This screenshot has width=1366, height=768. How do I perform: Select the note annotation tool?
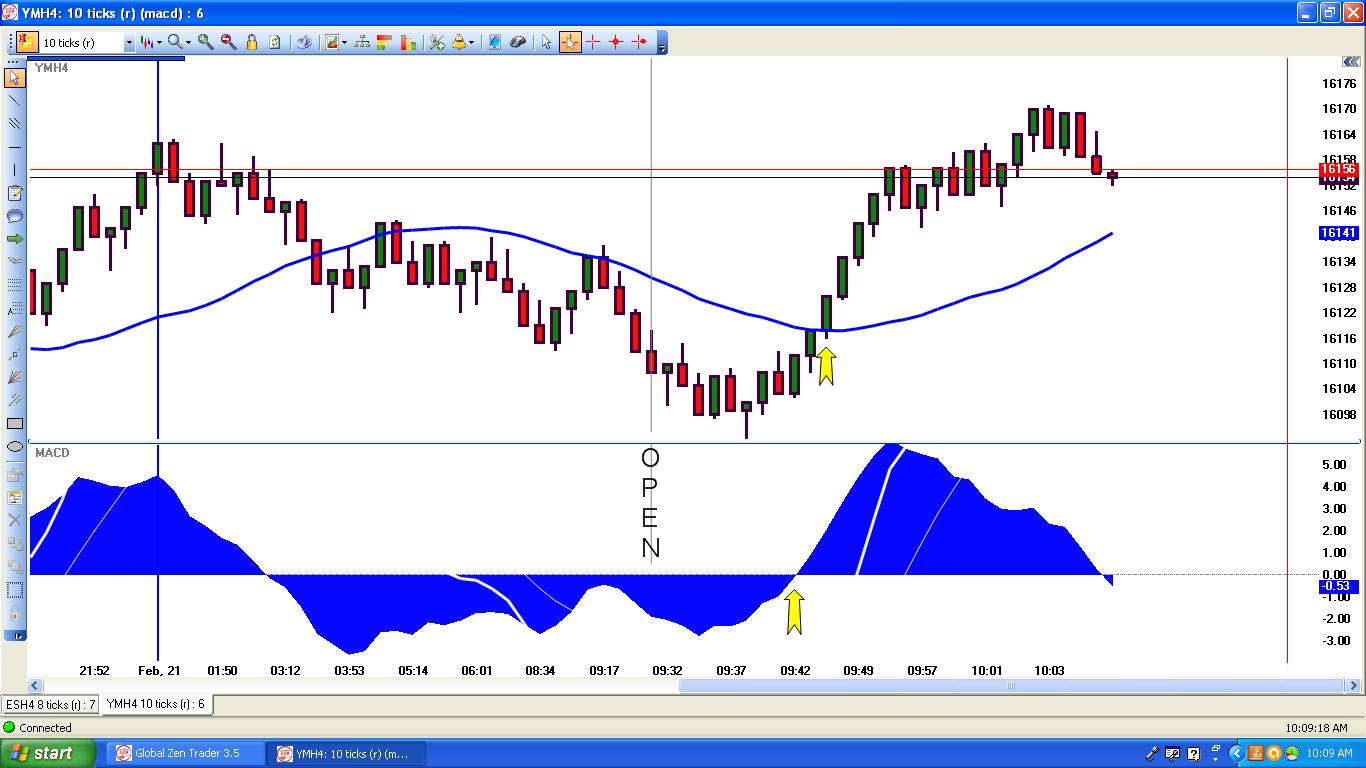click(14, 193)
